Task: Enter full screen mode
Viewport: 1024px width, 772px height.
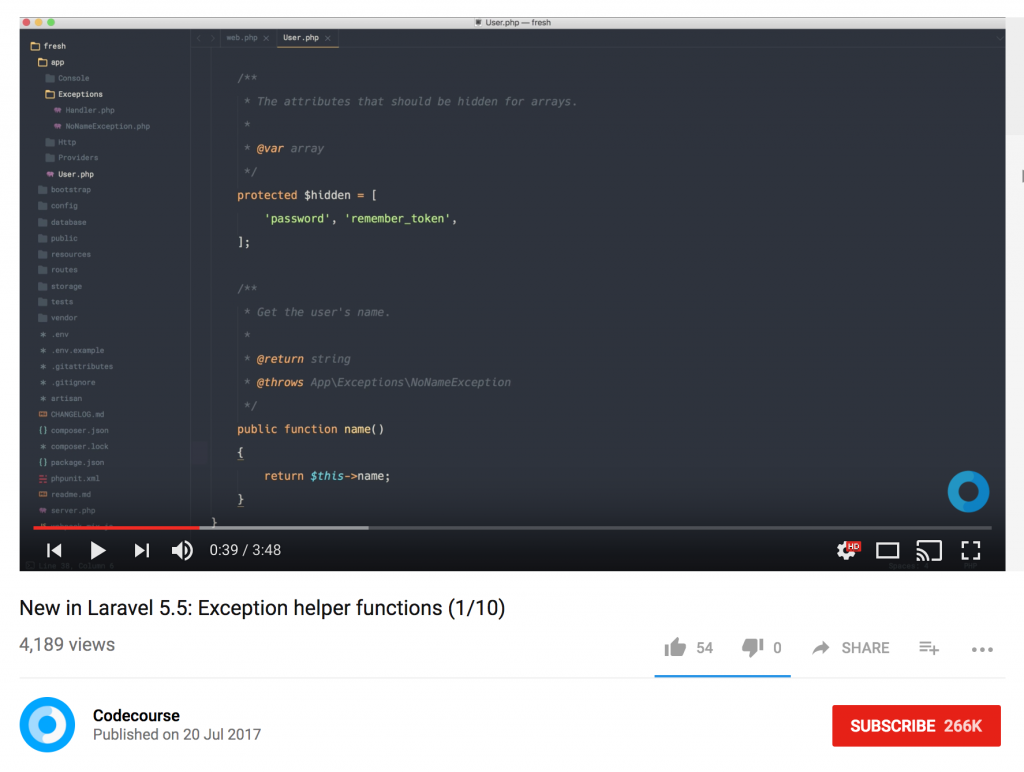Action: 970,550
